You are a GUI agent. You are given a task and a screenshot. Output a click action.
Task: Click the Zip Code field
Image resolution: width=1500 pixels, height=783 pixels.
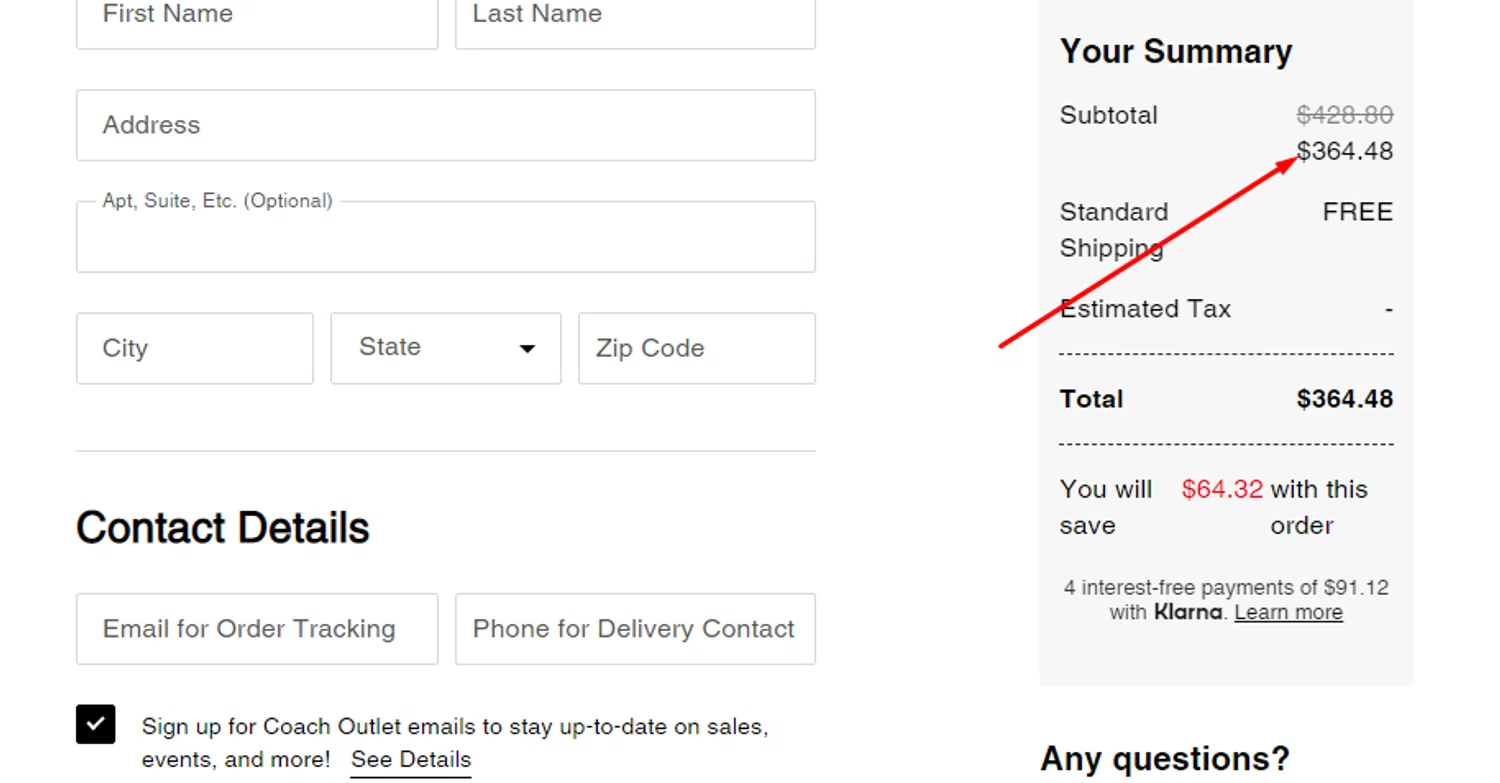(696, 348)
